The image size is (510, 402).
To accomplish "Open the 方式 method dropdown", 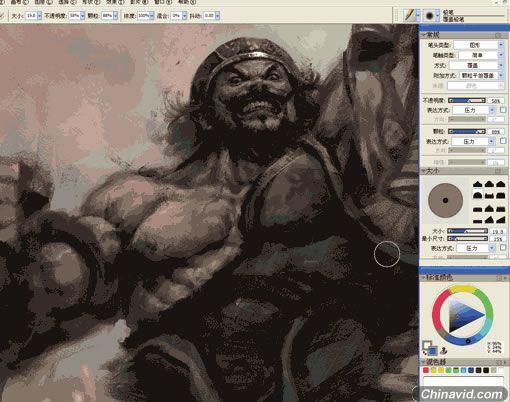I will pyautogui.click(x=477, y=65).
